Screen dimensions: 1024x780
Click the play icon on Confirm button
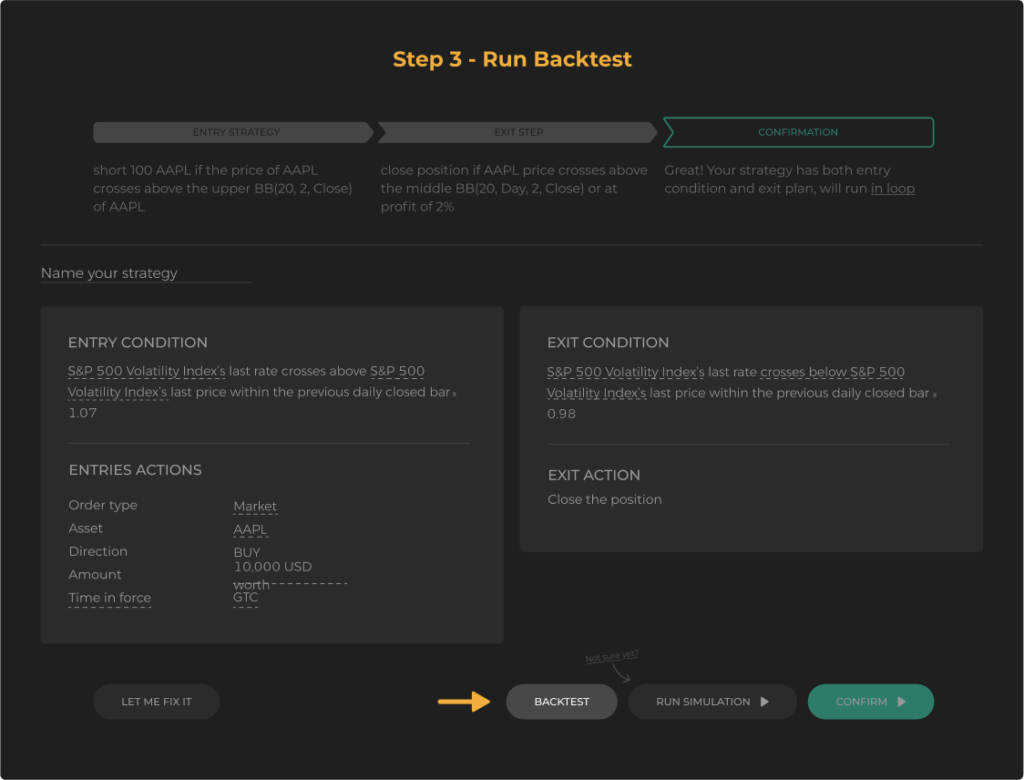click(901, 702)
